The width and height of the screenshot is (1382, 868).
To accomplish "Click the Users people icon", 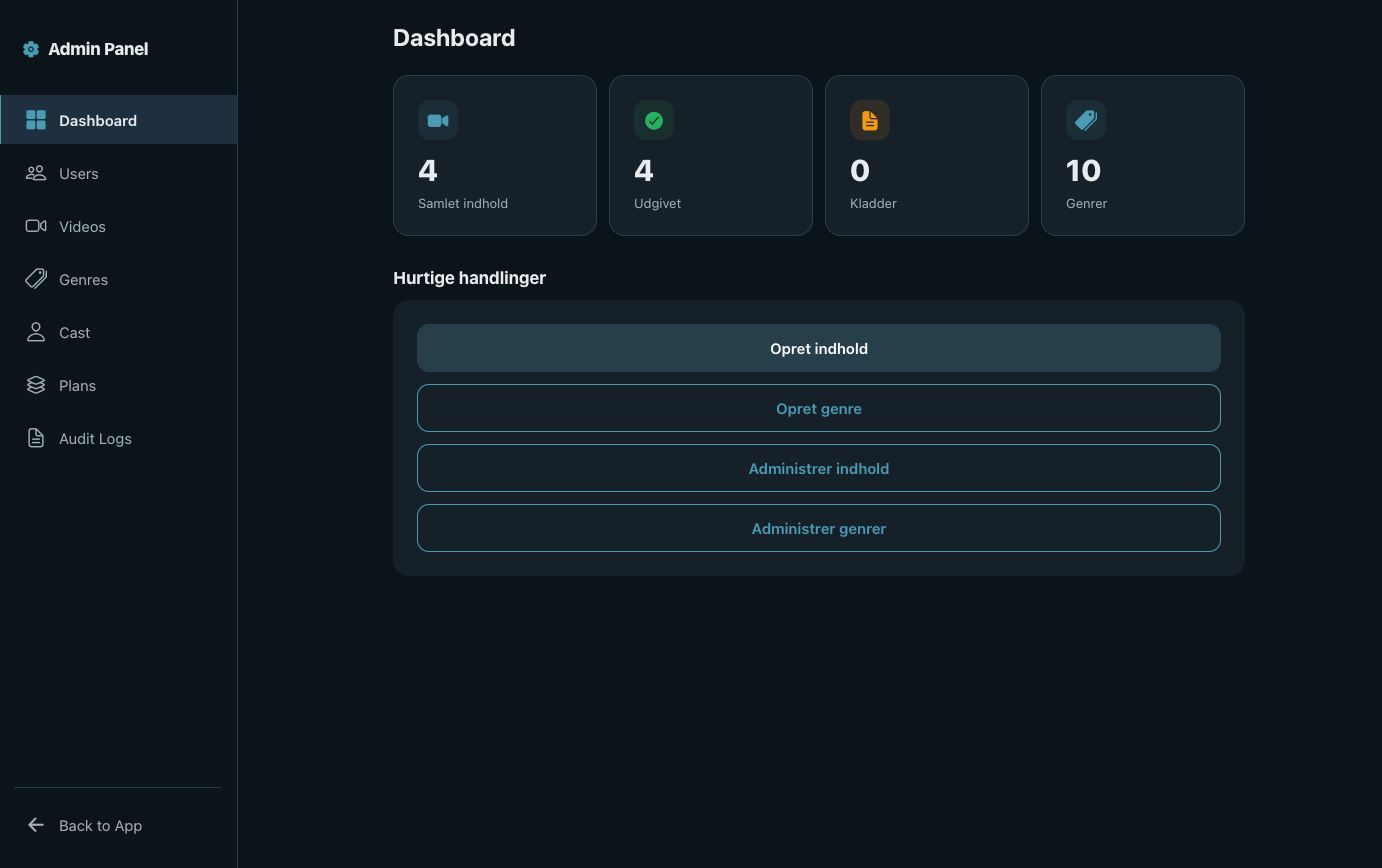I will coord(36,173).
